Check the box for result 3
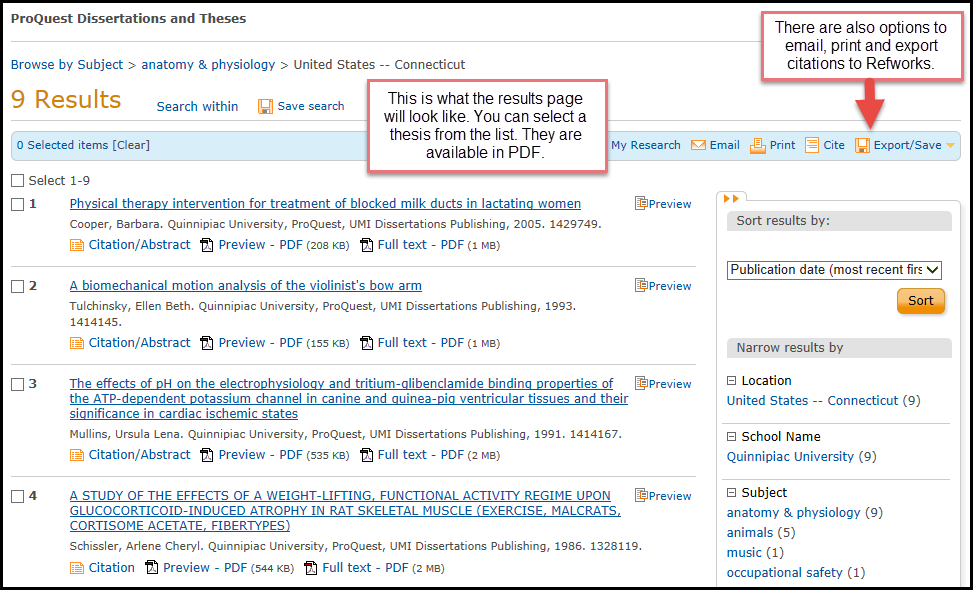The width and height of the screenshot is (973, 590). coord(17,384)
